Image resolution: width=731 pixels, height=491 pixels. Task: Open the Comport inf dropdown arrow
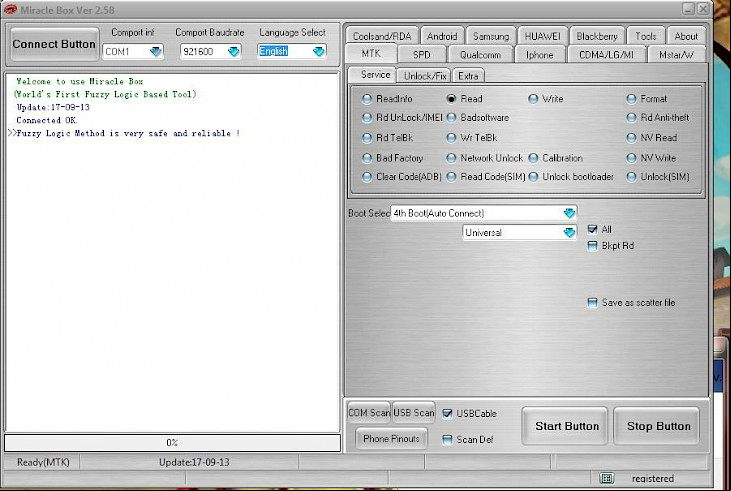pos(156,51)
